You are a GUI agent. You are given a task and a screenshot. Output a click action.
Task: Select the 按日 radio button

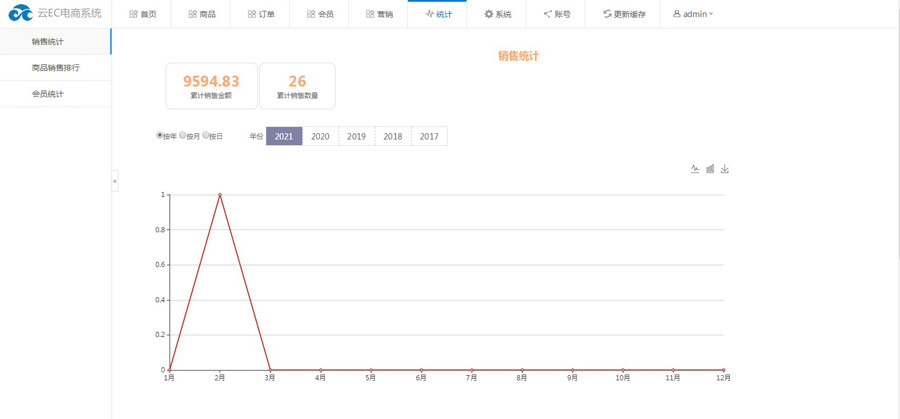tap(206, 135)
